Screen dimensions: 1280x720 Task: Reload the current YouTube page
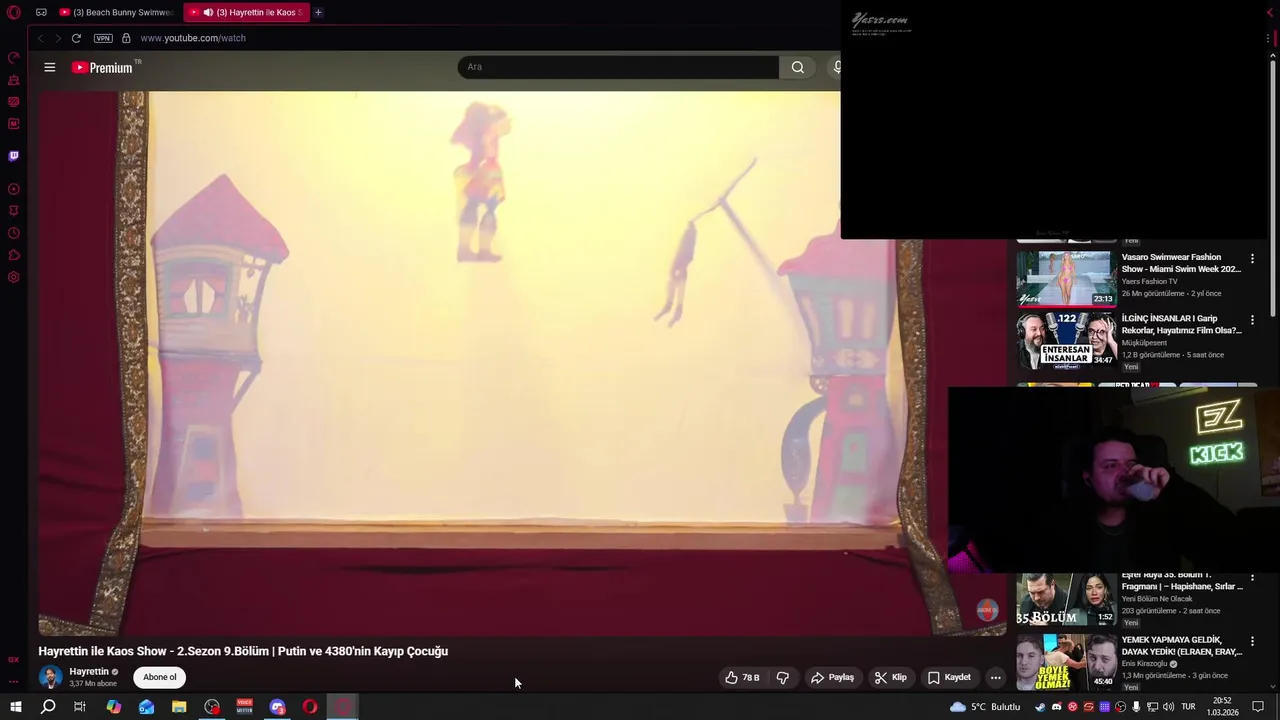(x=76, y=38)
